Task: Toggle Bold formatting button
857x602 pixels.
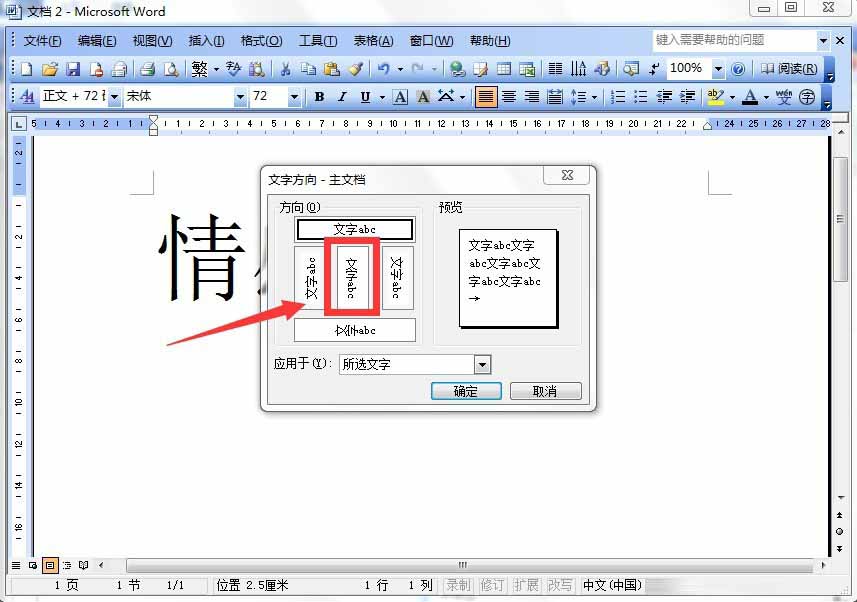Action: (x=319, y=97)
